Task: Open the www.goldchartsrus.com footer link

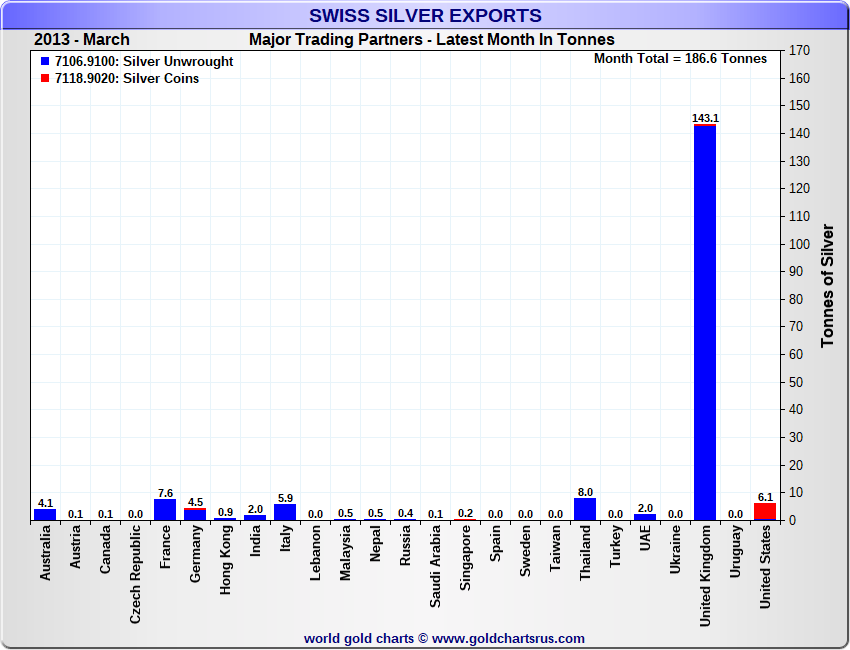Action: coord(508,638)
